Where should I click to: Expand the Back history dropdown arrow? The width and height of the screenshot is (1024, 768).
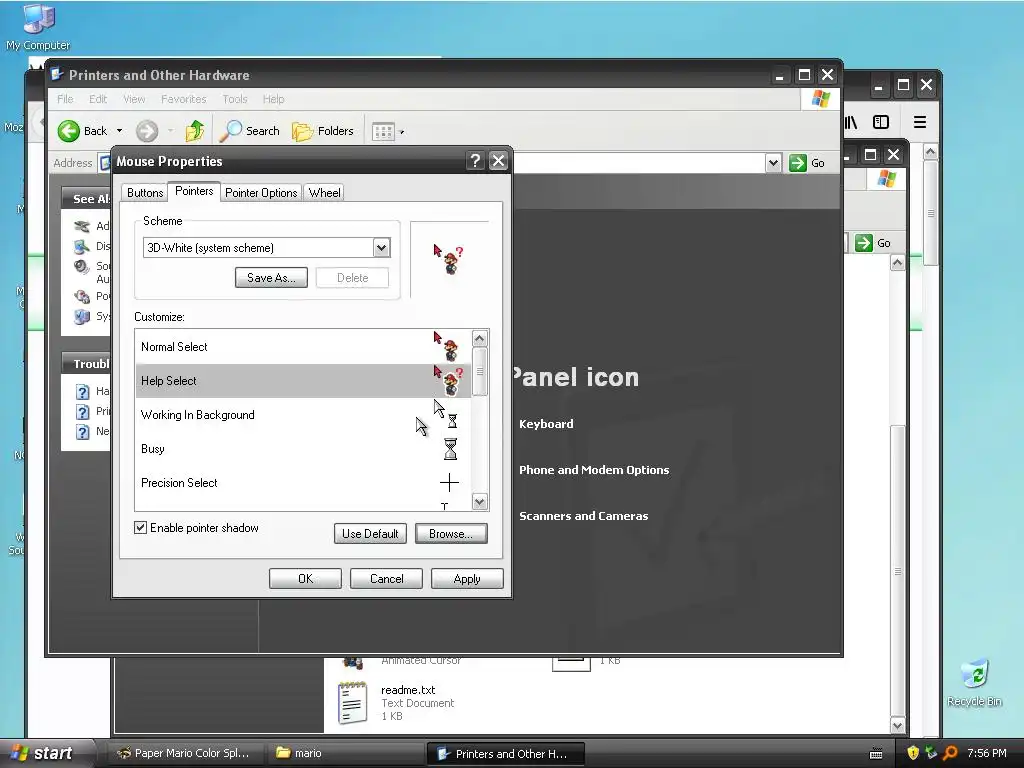120,131
